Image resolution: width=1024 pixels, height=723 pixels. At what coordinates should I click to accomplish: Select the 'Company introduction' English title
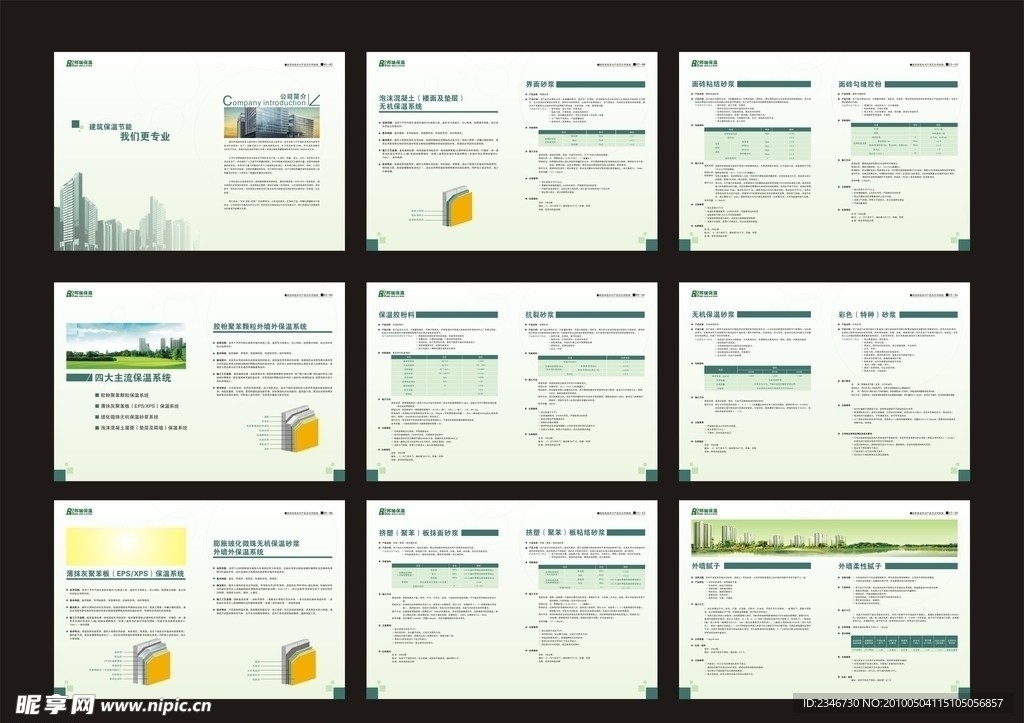point(264,101)
